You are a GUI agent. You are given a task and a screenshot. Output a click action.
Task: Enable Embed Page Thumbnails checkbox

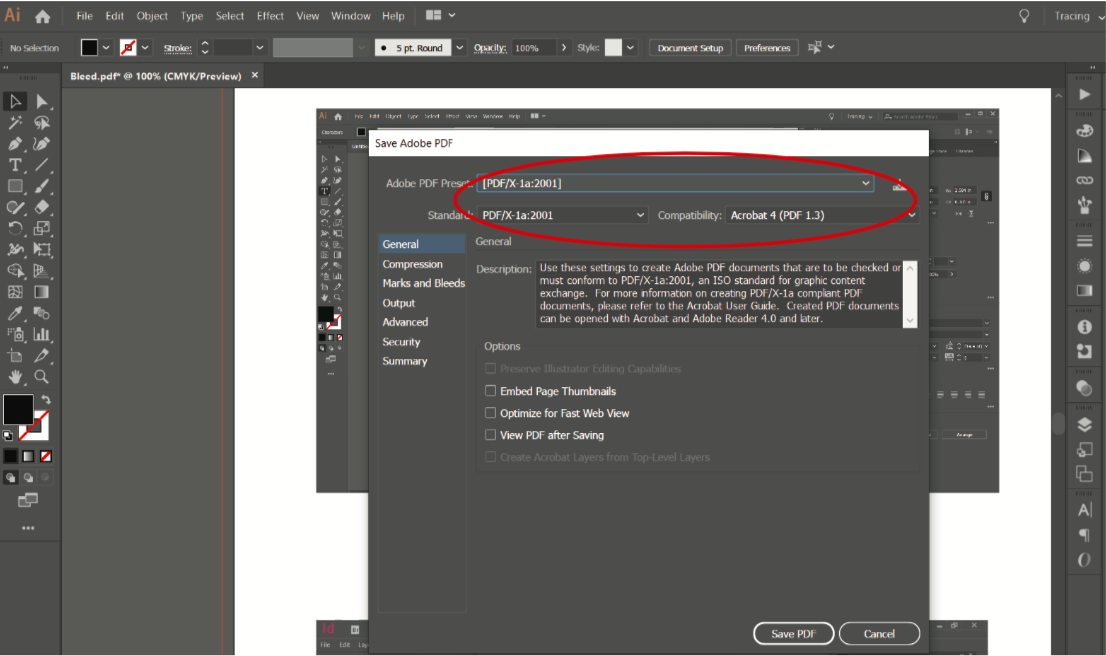tap(490, 391)
